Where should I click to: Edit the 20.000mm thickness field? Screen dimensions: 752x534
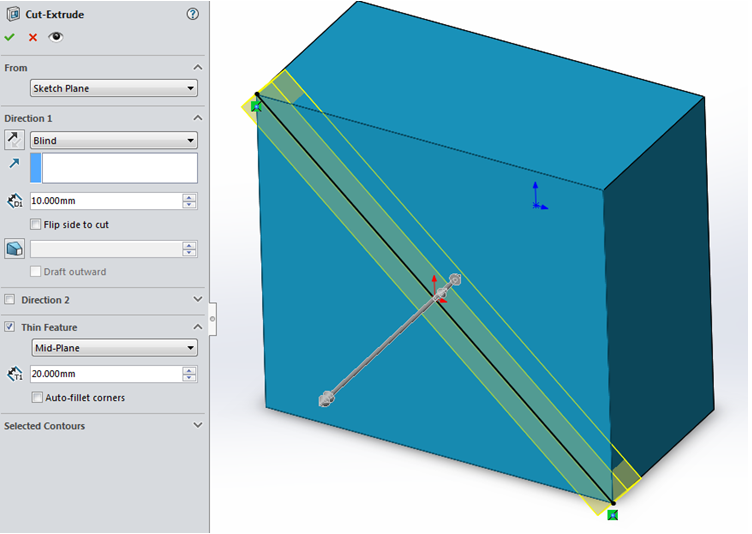click(106, 374)
